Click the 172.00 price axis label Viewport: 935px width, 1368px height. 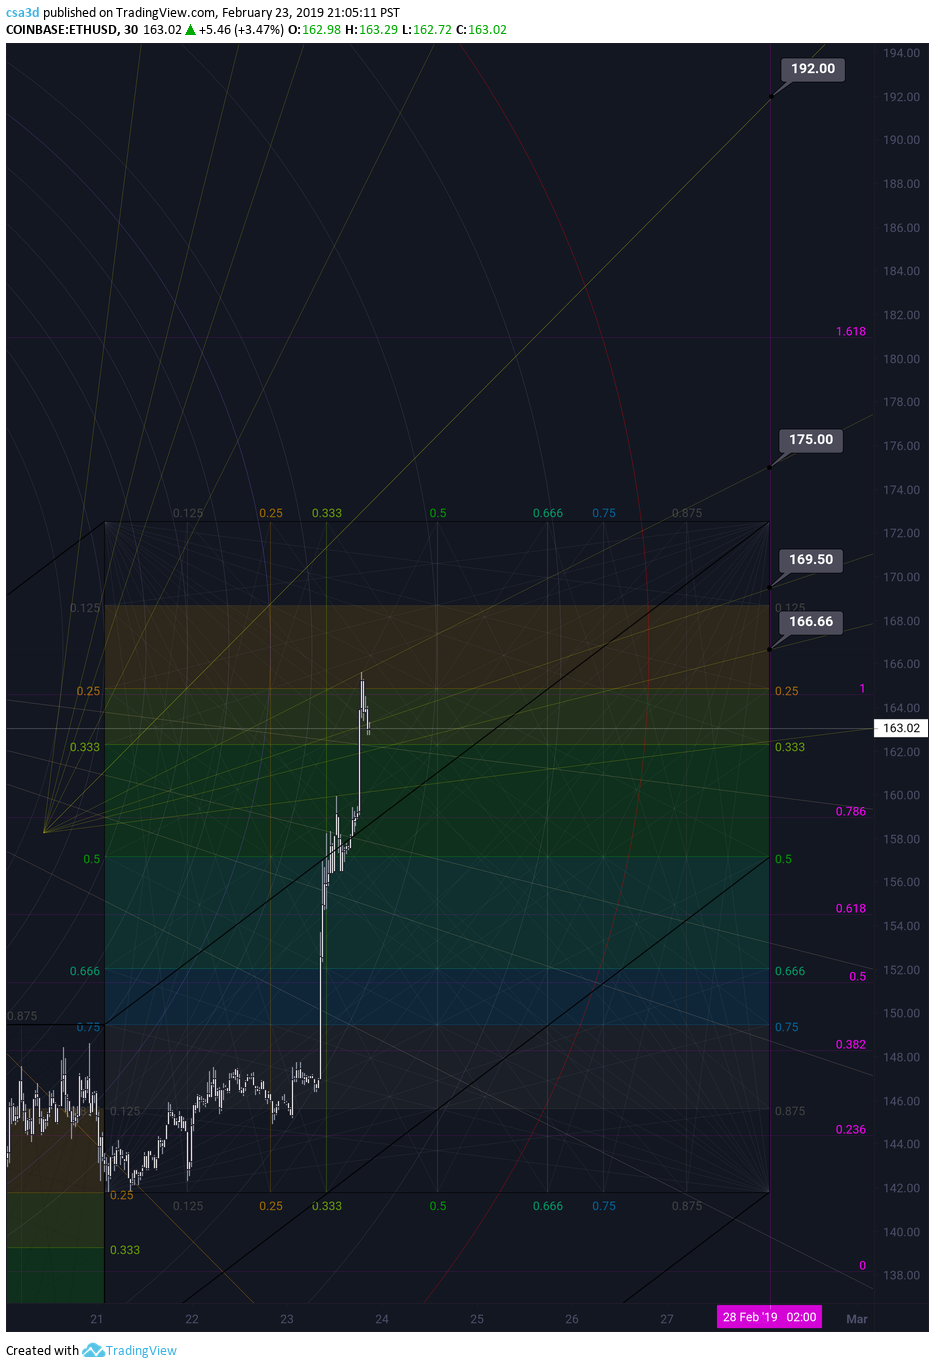[901, 534]
